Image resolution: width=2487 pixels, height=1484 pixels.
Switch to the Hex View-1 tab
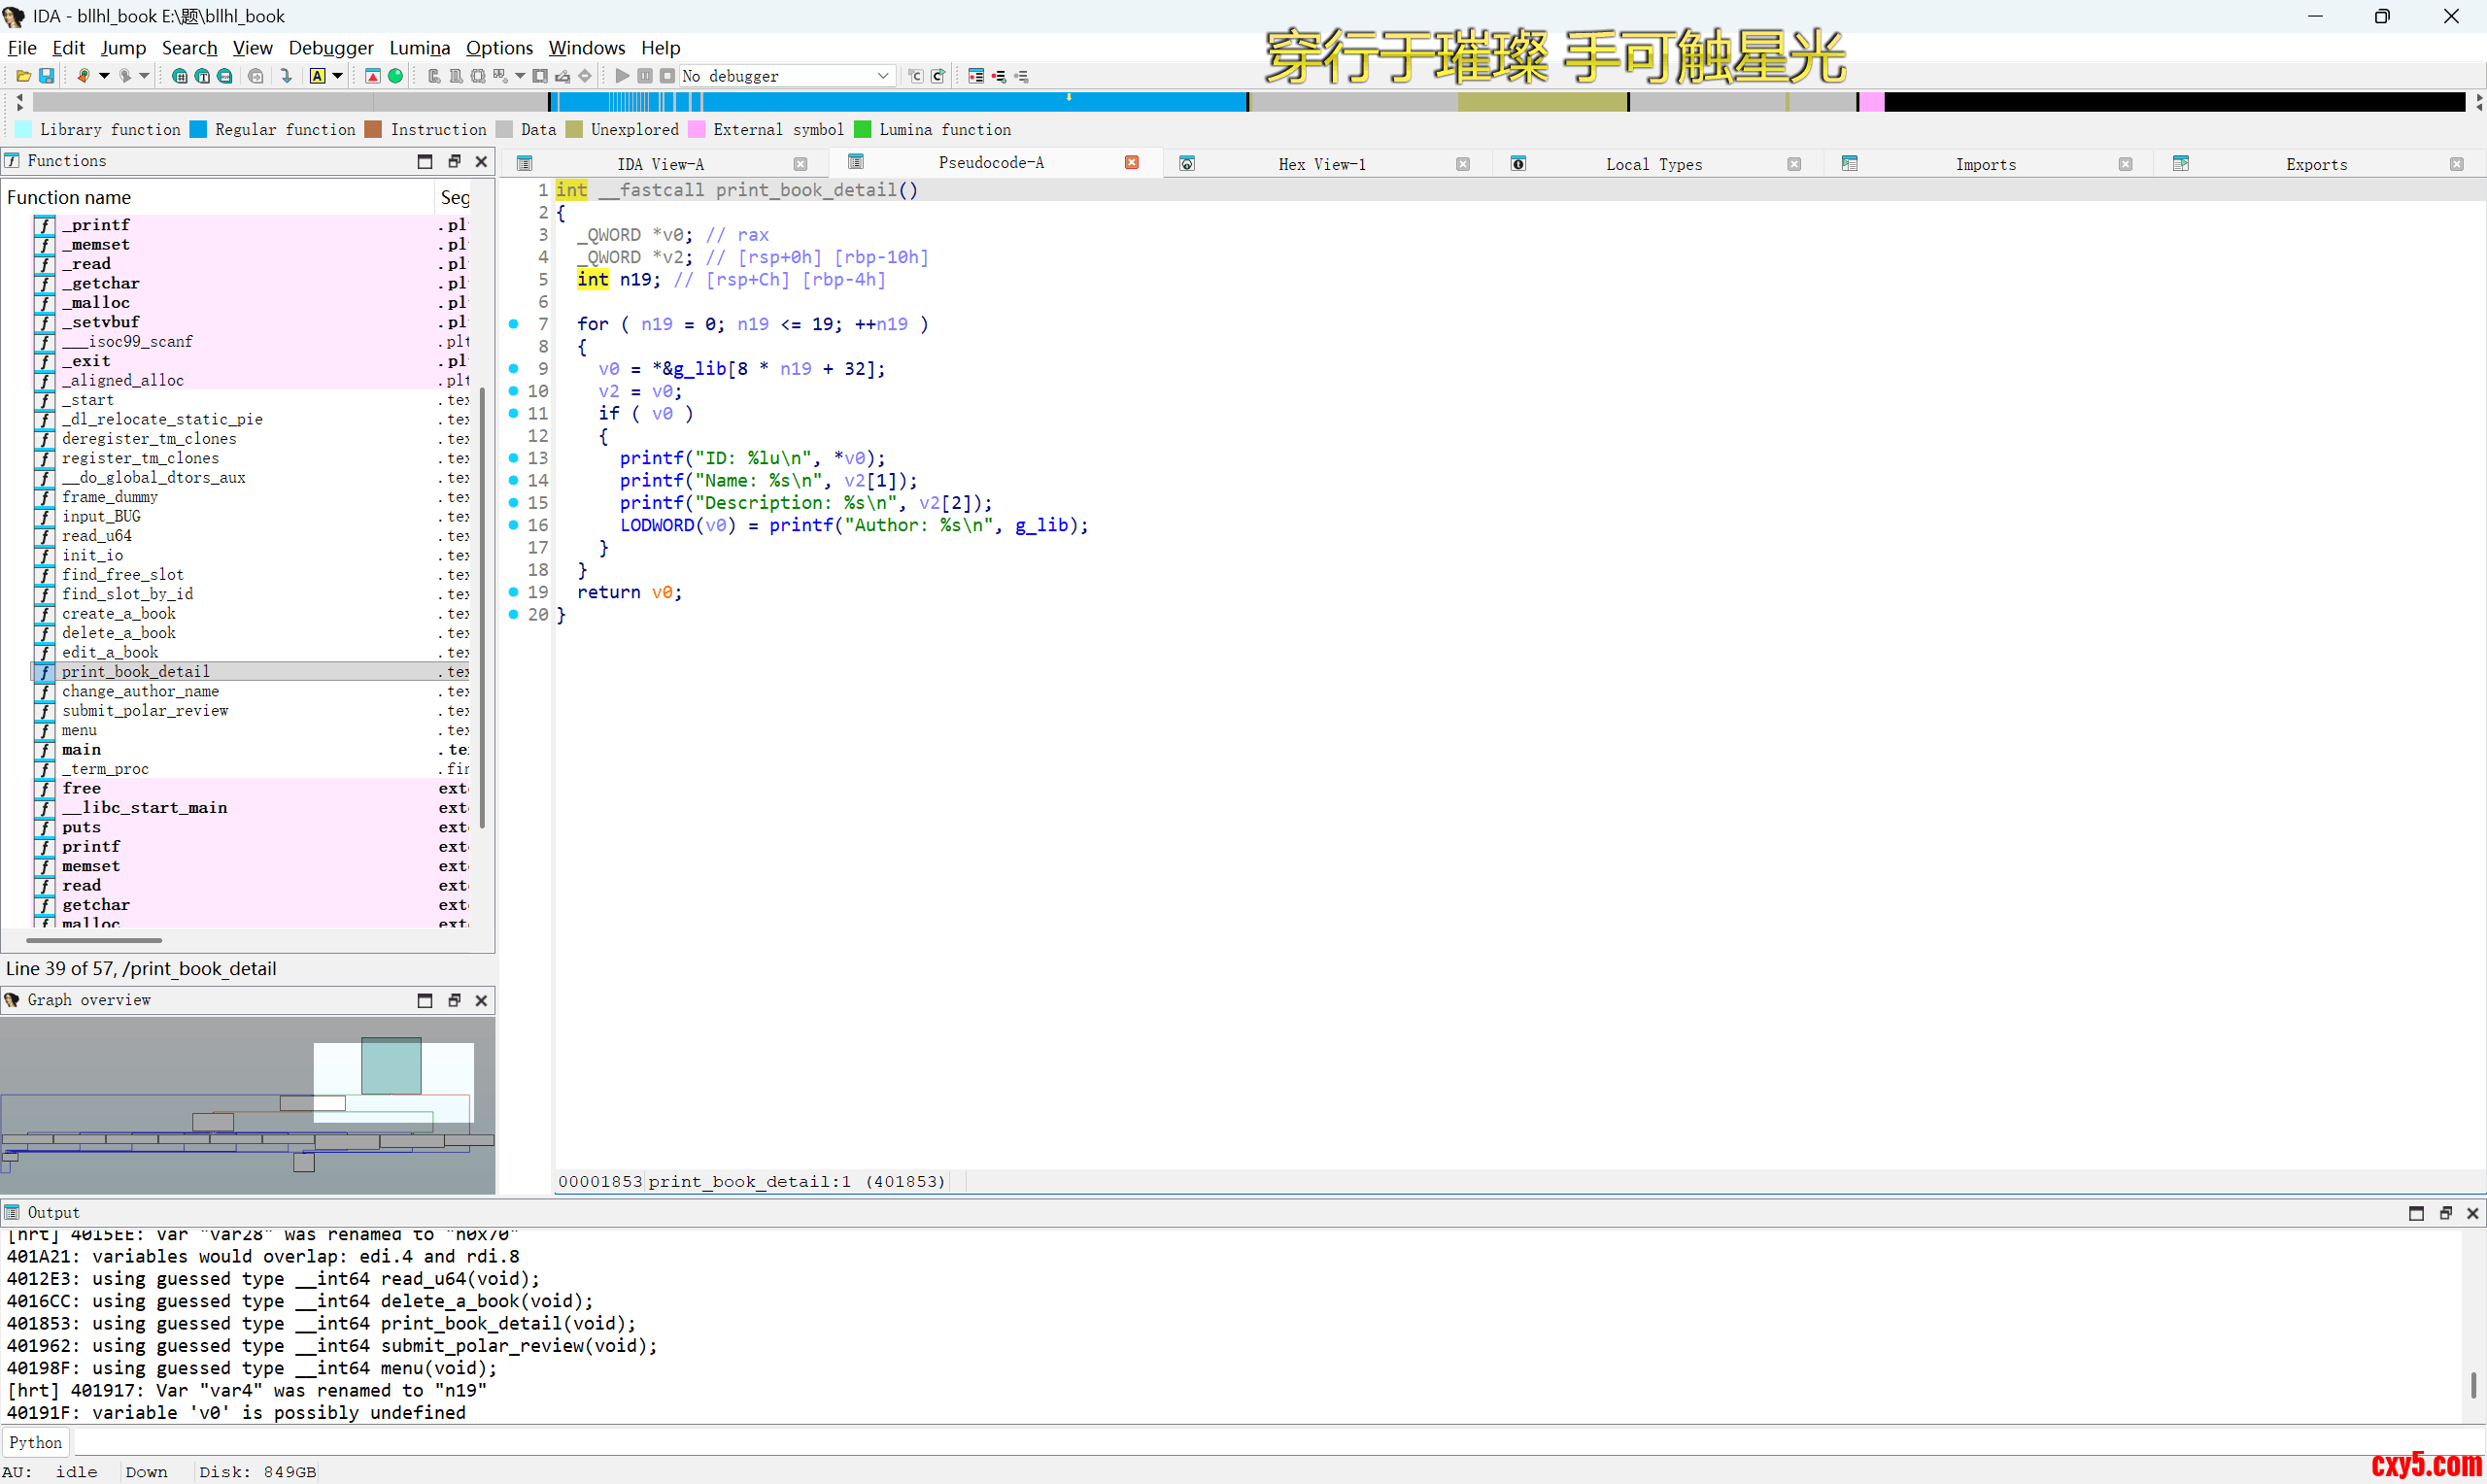[x=1321, y=164]
